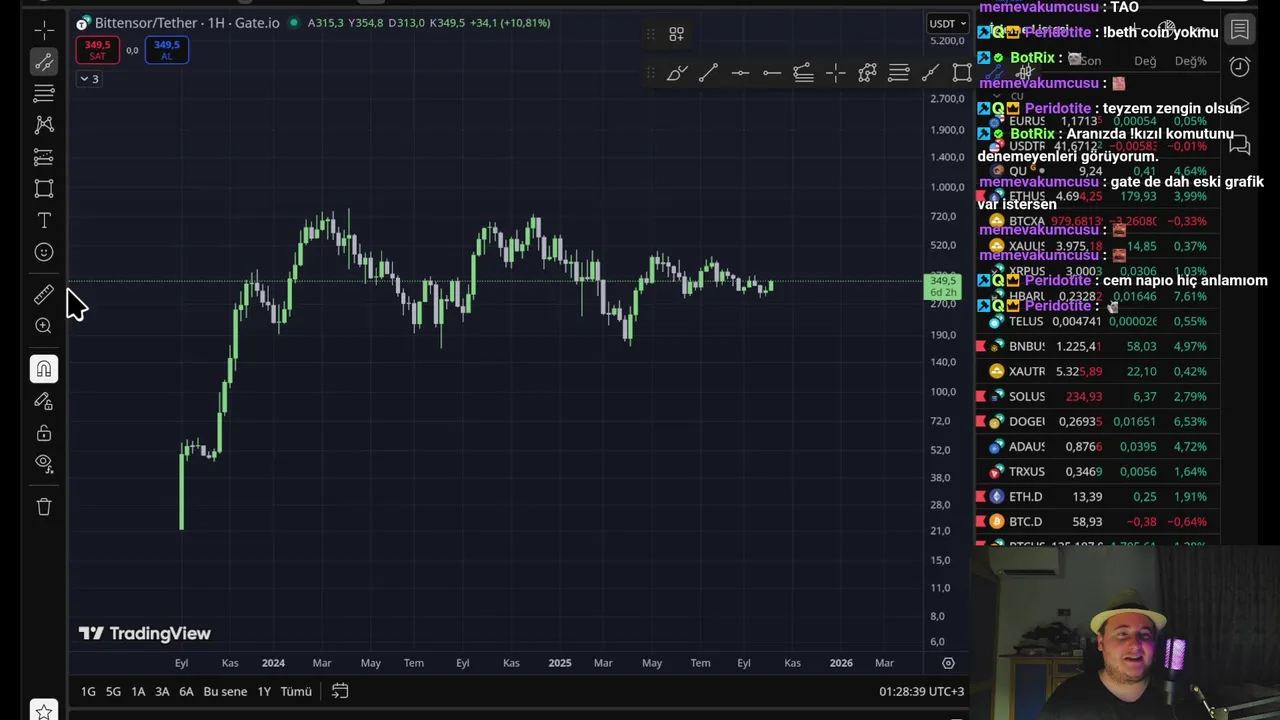Screen dimensions: 1280x720
Task: Select the Tümü time range
Action: (296, 691)
